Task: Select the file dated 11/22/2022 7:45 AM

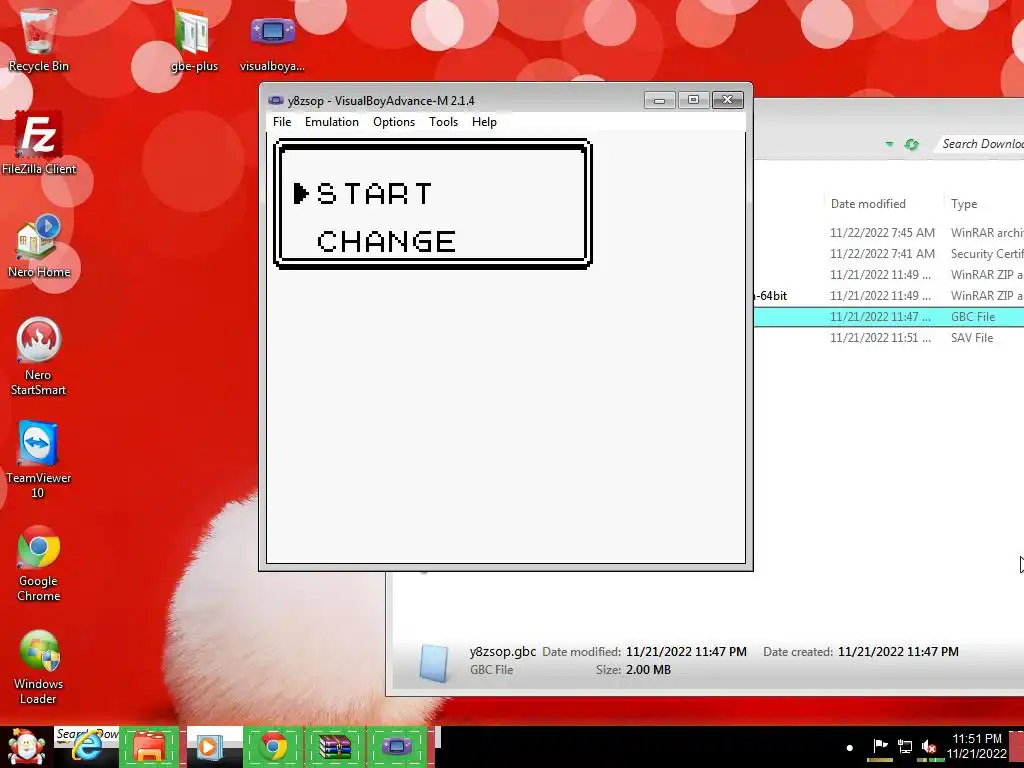Action: [x=888, y=232]
